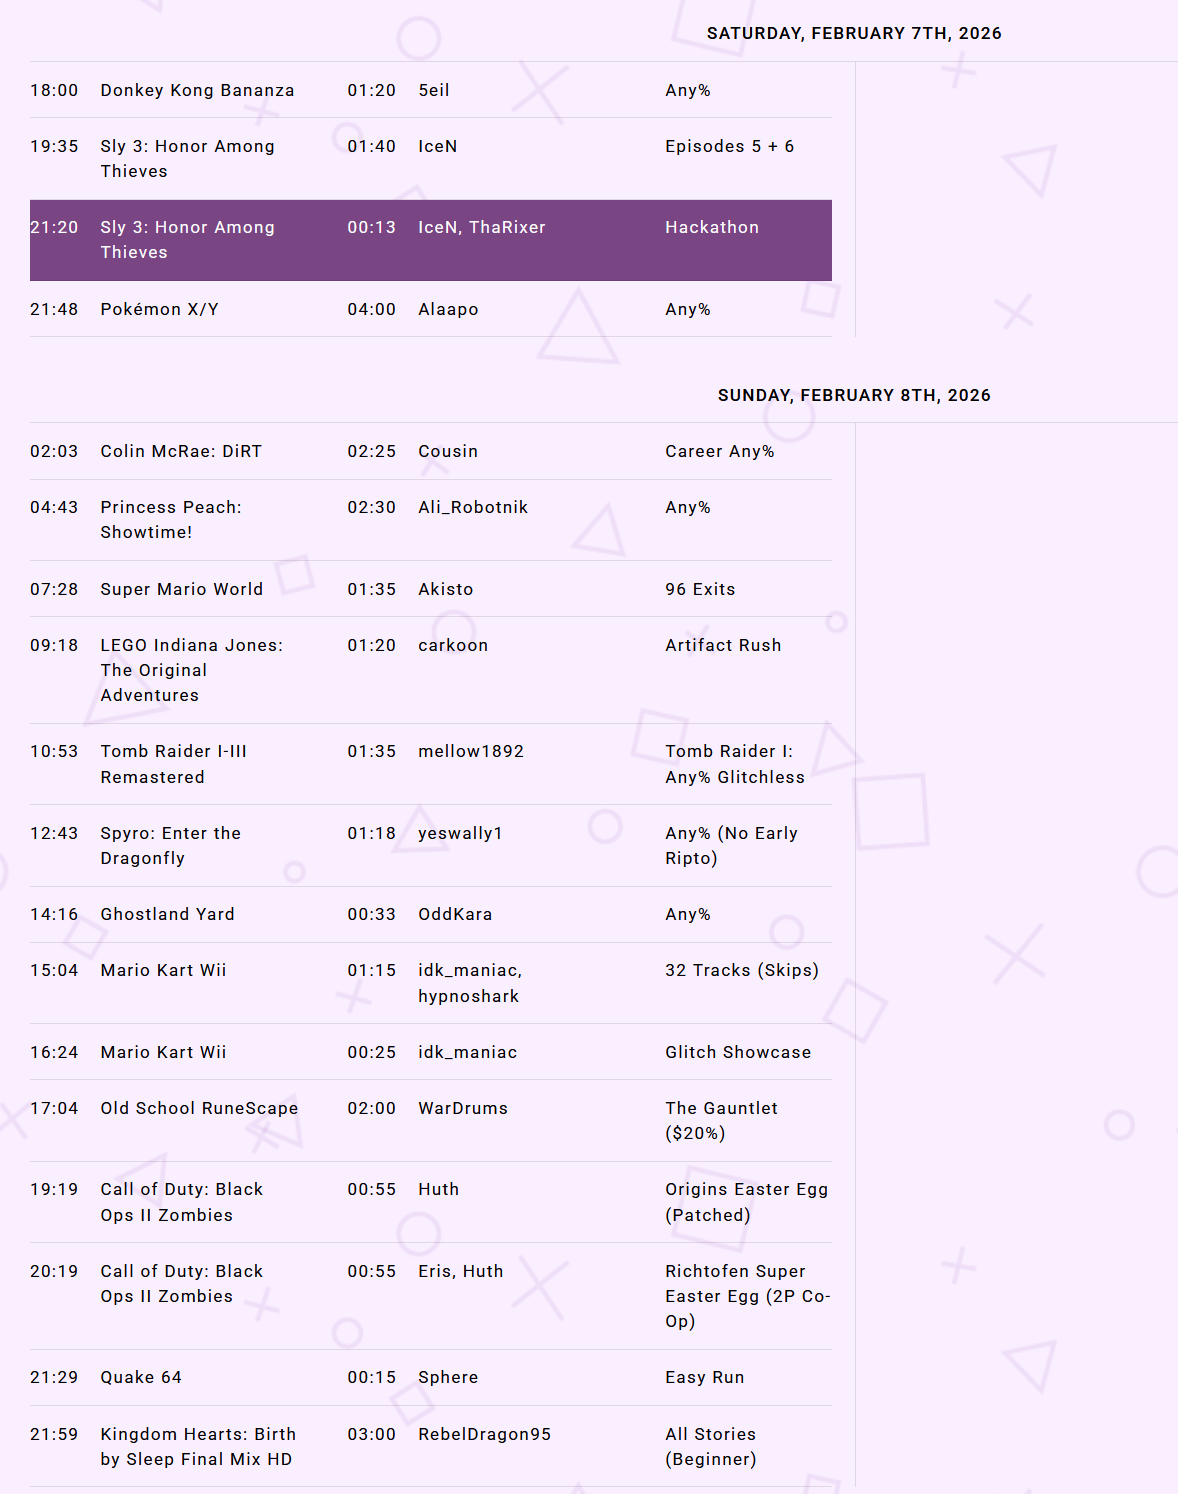Click runner name WarDrums
Viewport: 1178px width, 1494px height.
coord(463,1108)
